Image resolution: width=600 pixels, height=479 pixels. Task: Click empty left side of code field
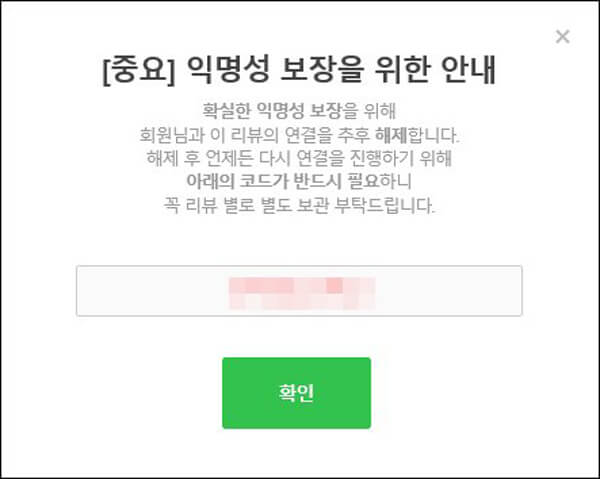(153, 291)
